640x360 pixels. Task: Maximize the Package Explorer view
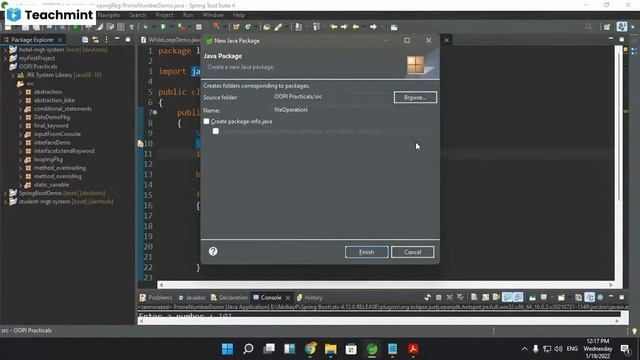click(128, 40)
